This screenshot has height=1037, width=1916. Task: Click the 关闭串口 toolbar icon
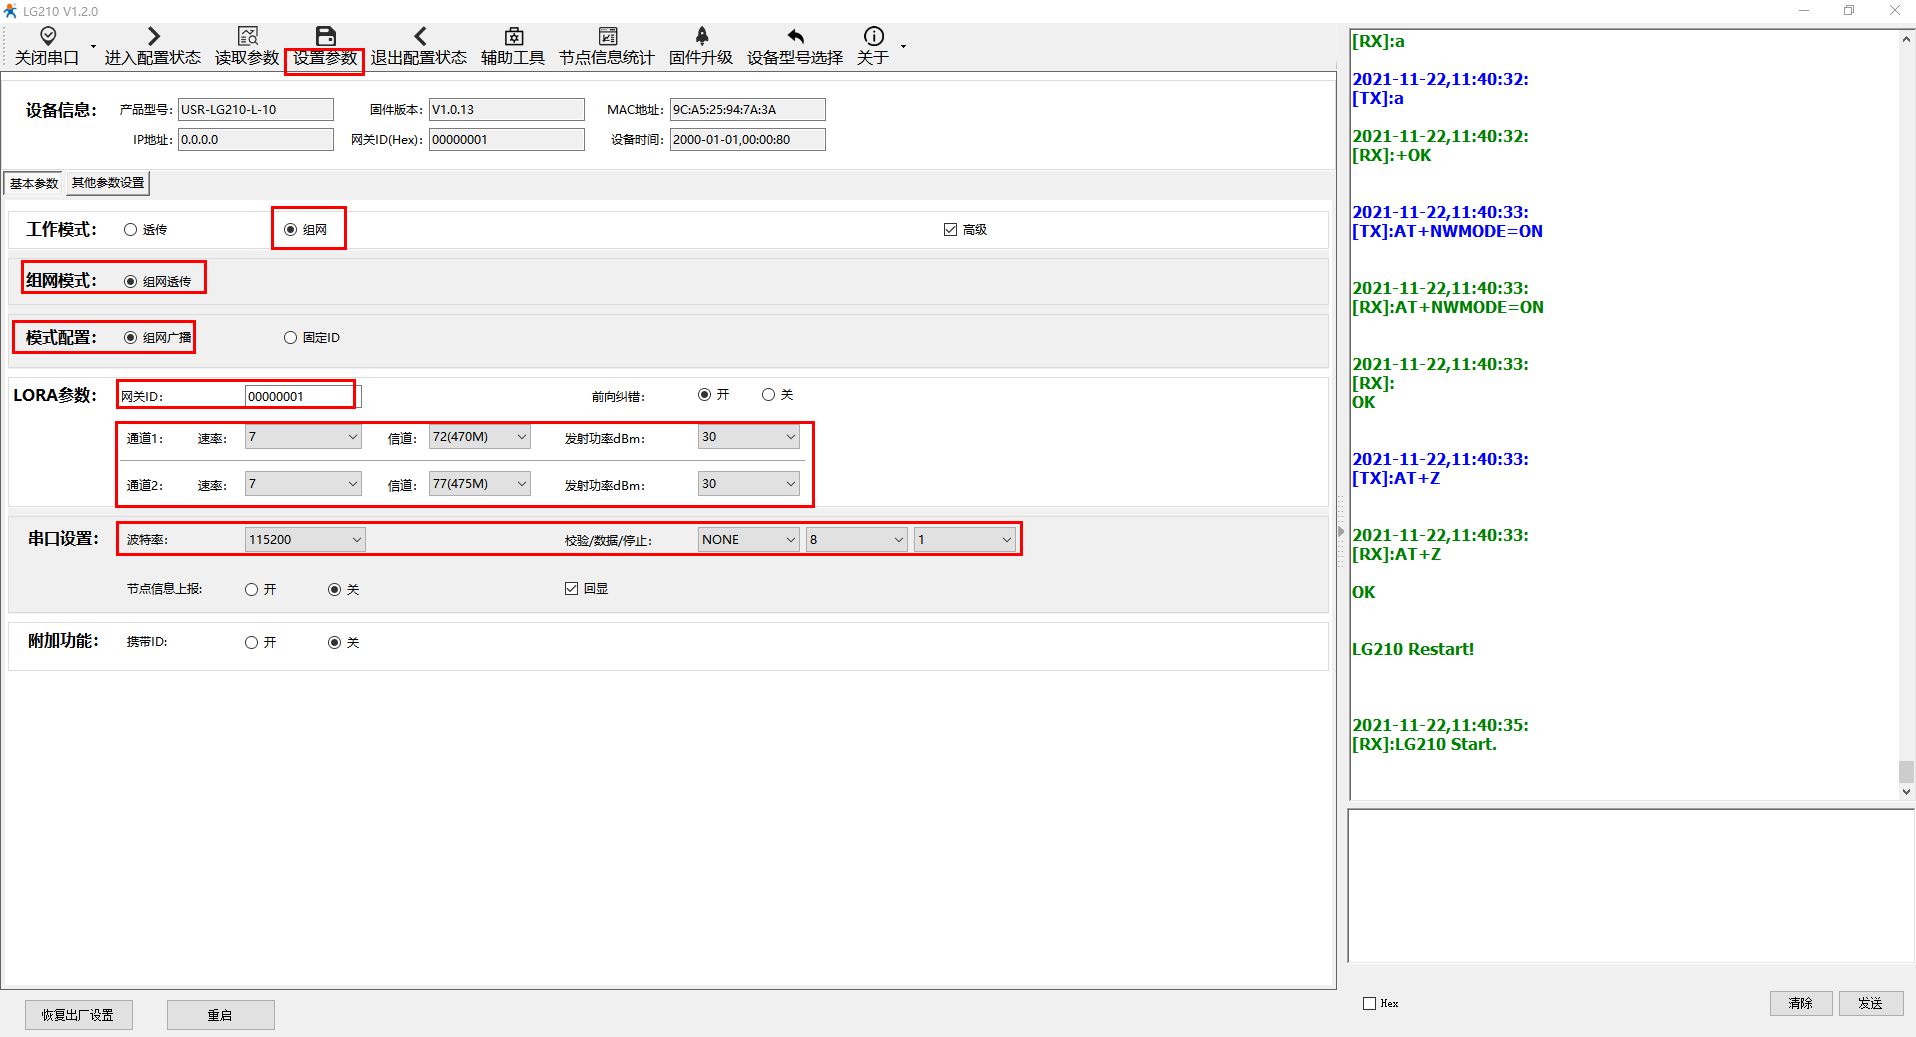[x=47, y=37]
